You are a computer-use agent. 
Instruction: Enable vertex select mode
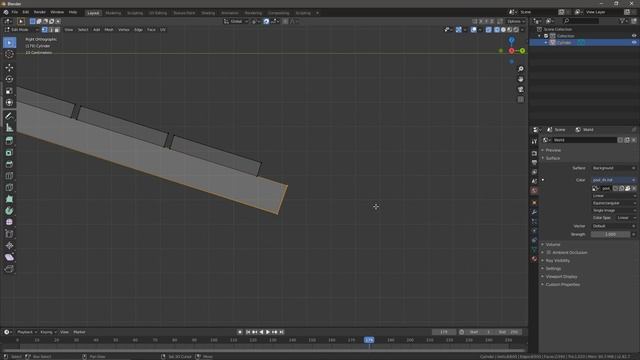coord(44,30)
